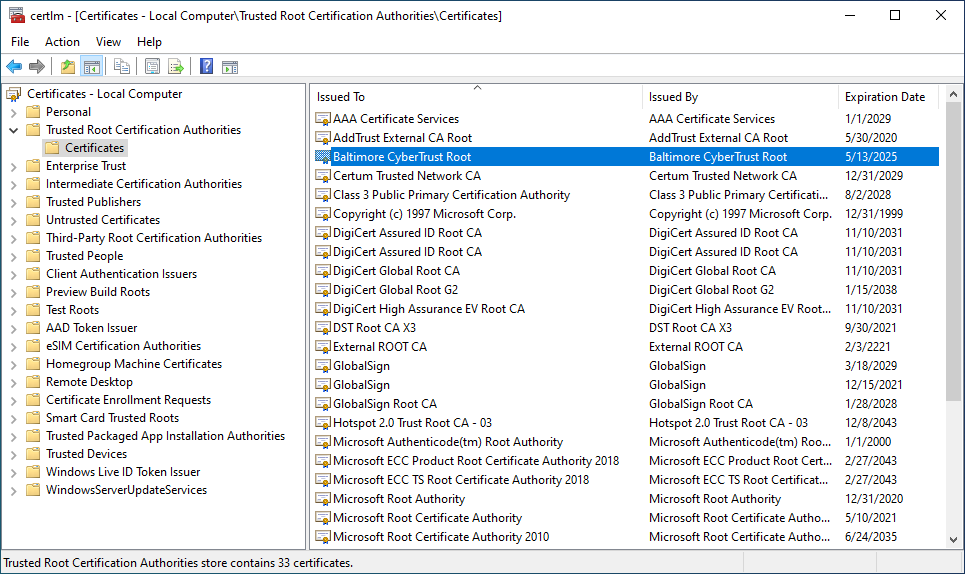
Task: Select WindowsServerUpdateServices store
Action: (x=126, y=490)
